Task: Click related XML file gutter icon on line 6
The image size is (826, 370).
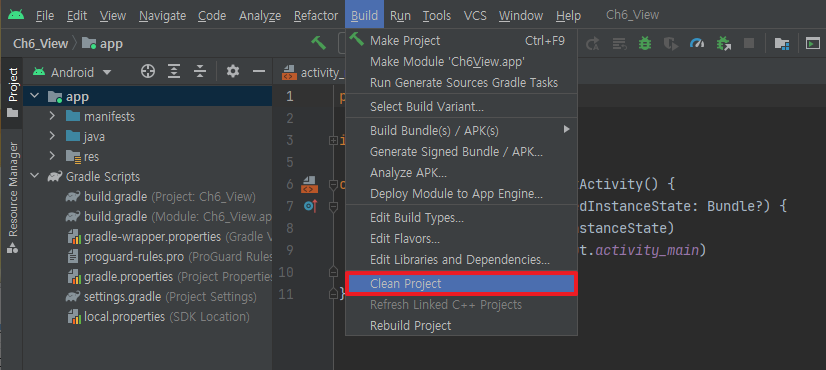Action: pyautogui.click(x=309, y=184)
